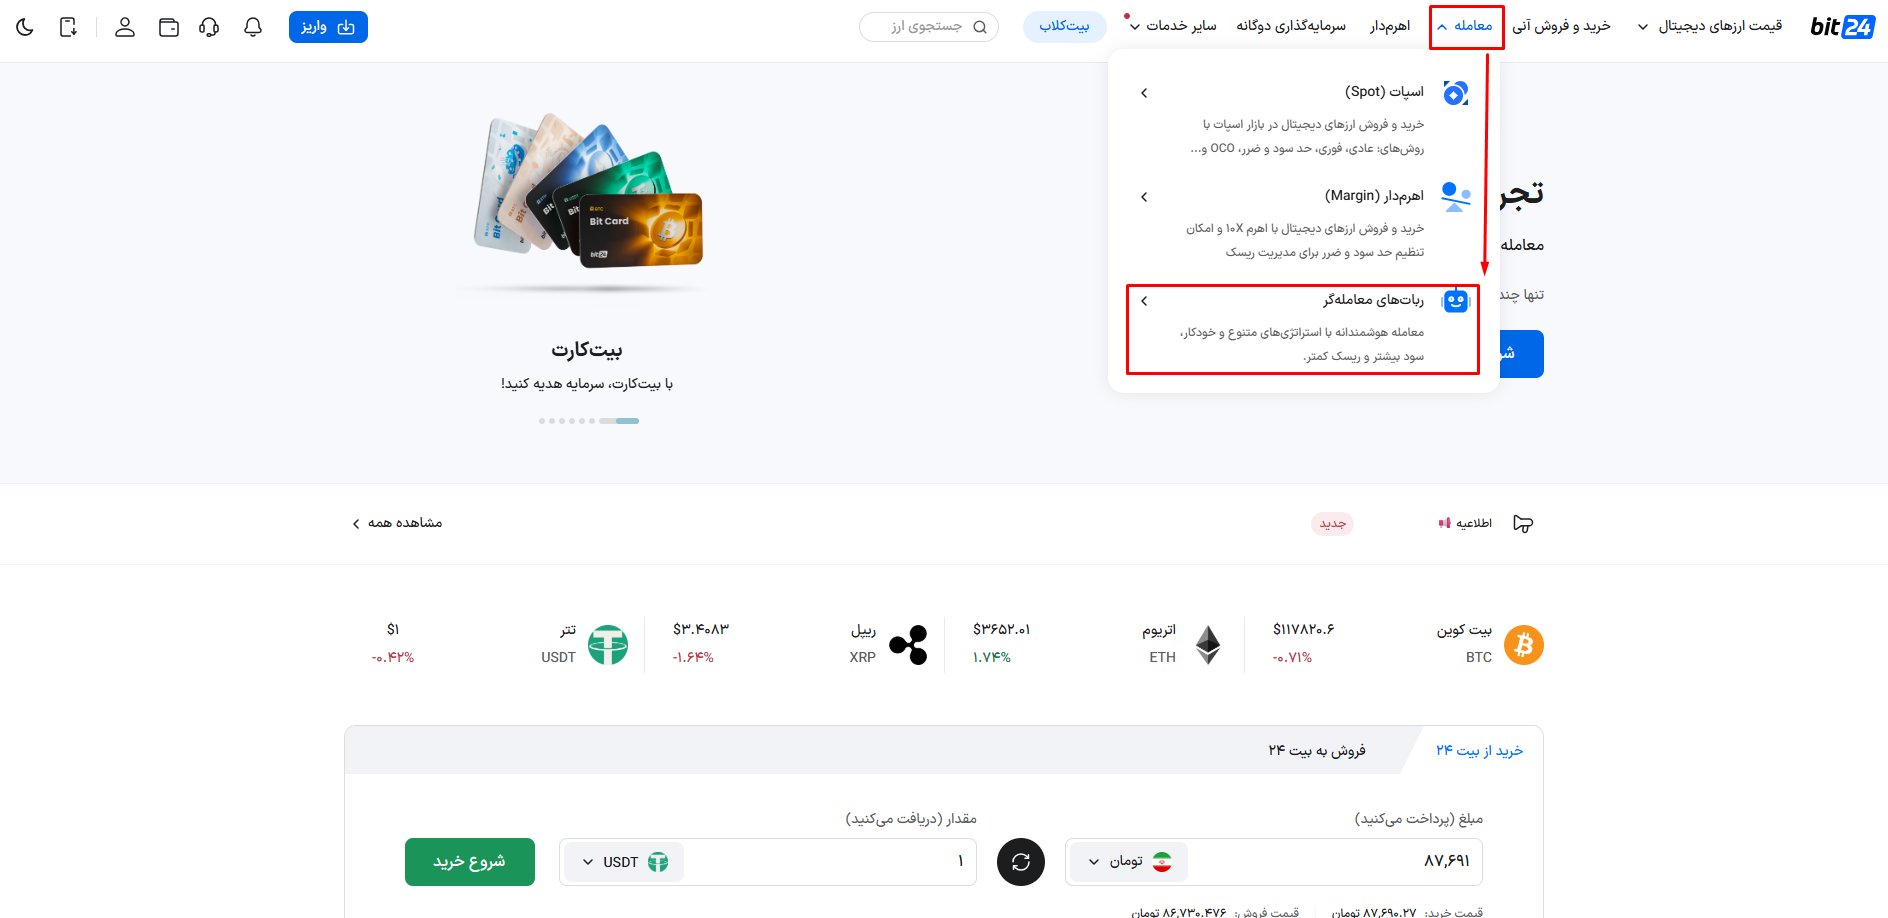Swap currencies with the circular arrows button
Image resolution: width=1888 pixels, height=918 pixels.
(1021, 862)
